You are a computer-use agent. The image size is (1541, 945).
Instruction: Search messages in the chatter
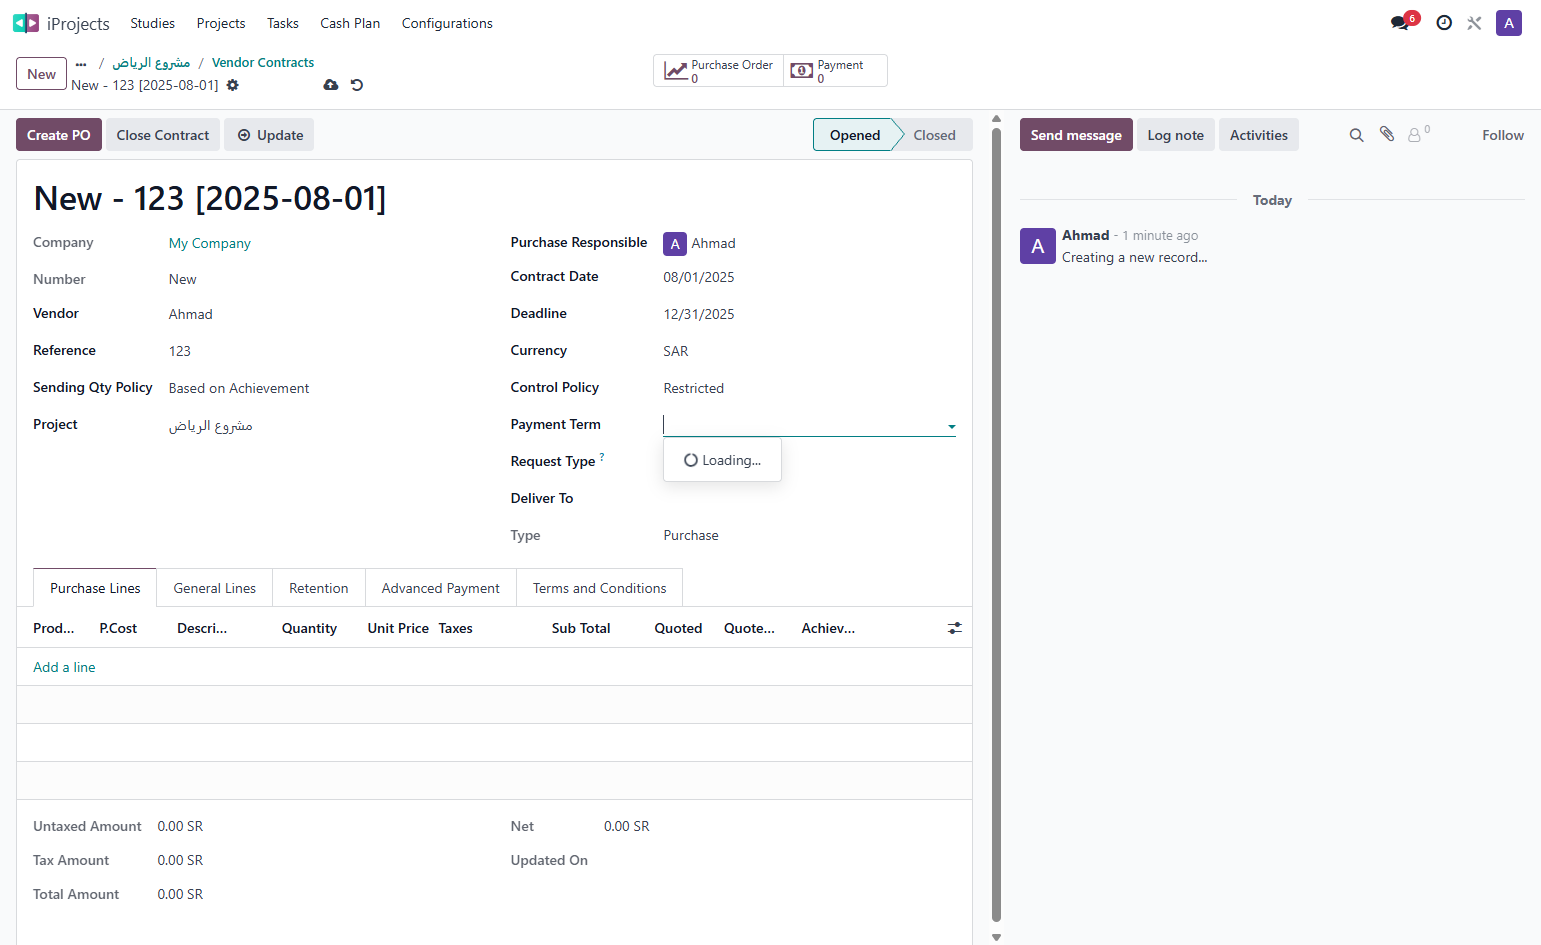[1356, 135]
